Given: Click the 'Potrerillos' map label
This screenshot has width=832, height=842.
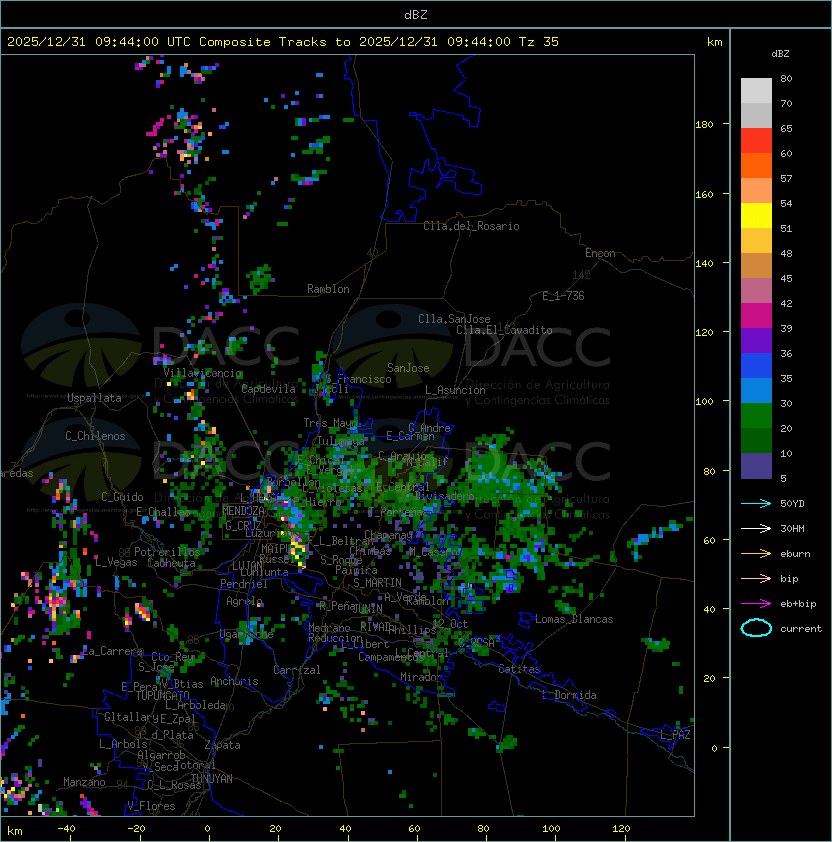Looking at the screenshot, I should [x=167, y=552].
